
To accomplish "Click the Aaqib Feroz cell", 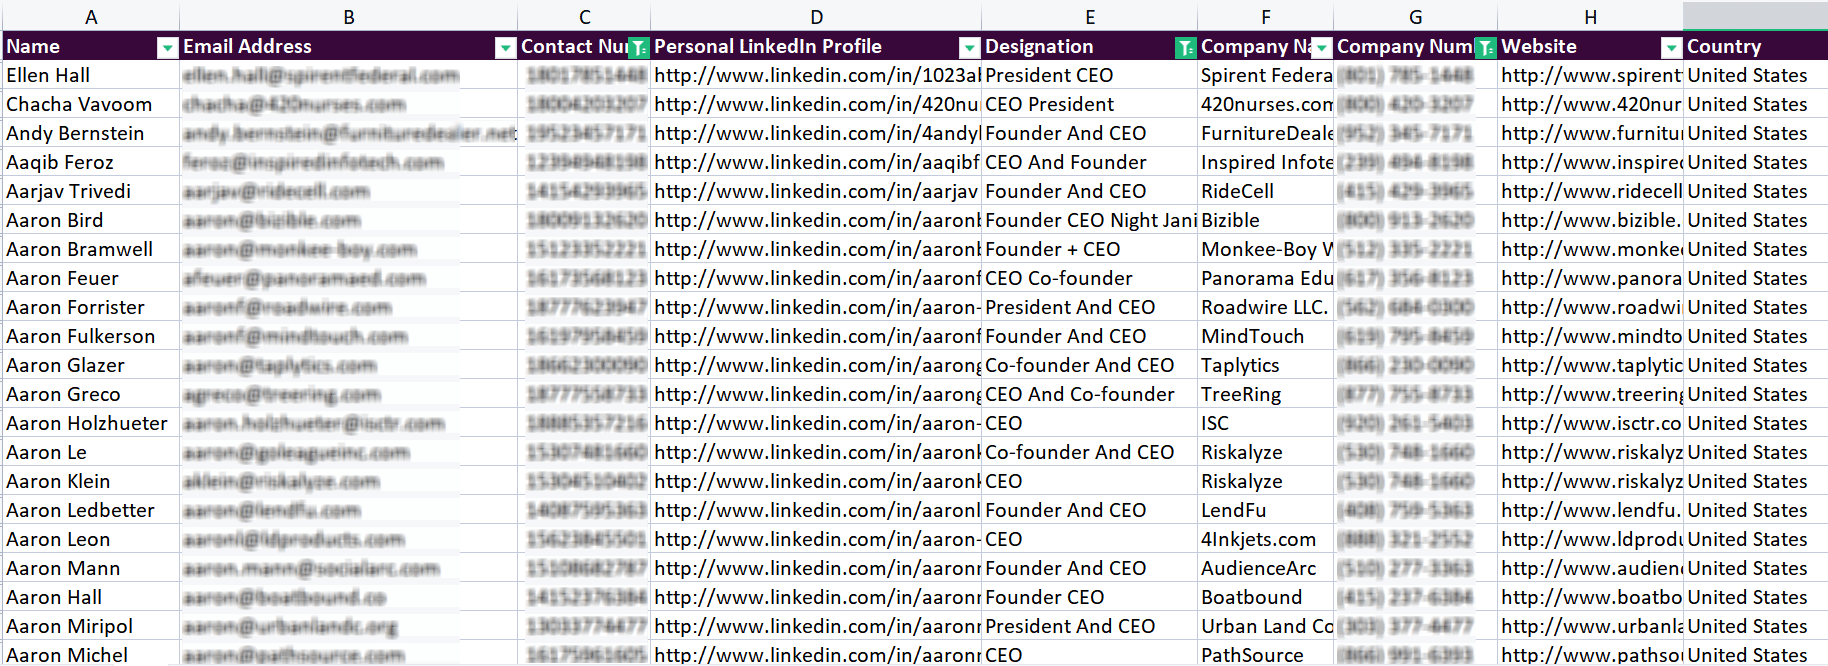I will click(91, 162).
